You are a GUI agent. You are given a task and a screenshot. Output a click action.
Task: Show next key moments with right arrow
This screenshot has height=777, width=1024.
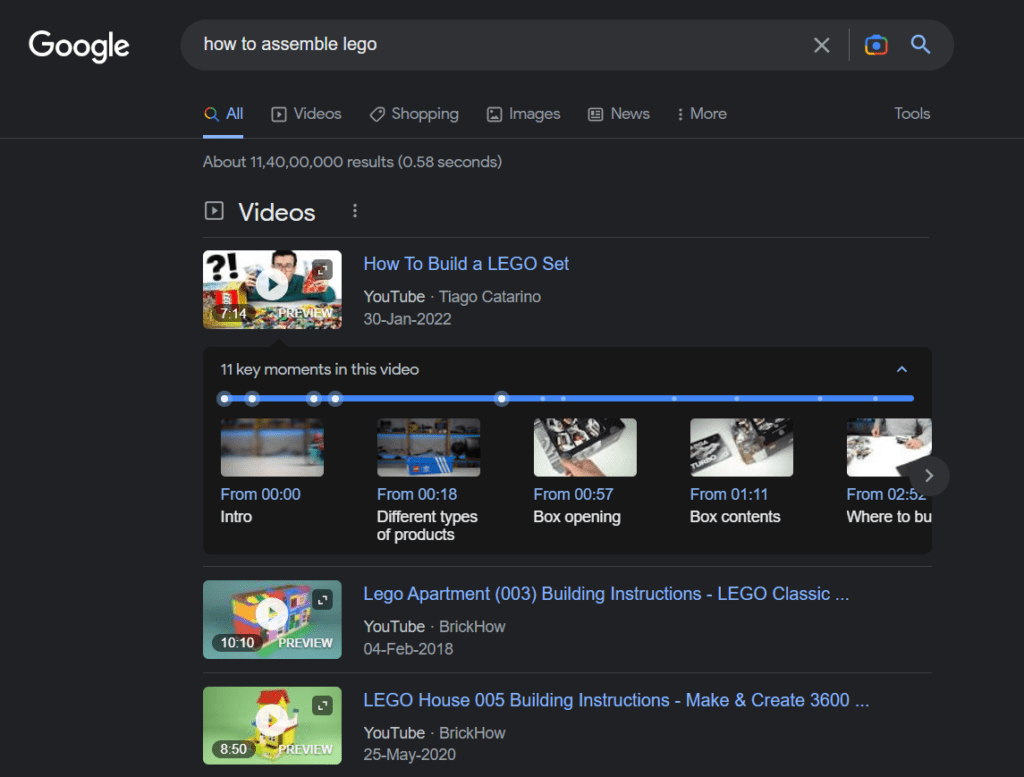tap(928, 476)
